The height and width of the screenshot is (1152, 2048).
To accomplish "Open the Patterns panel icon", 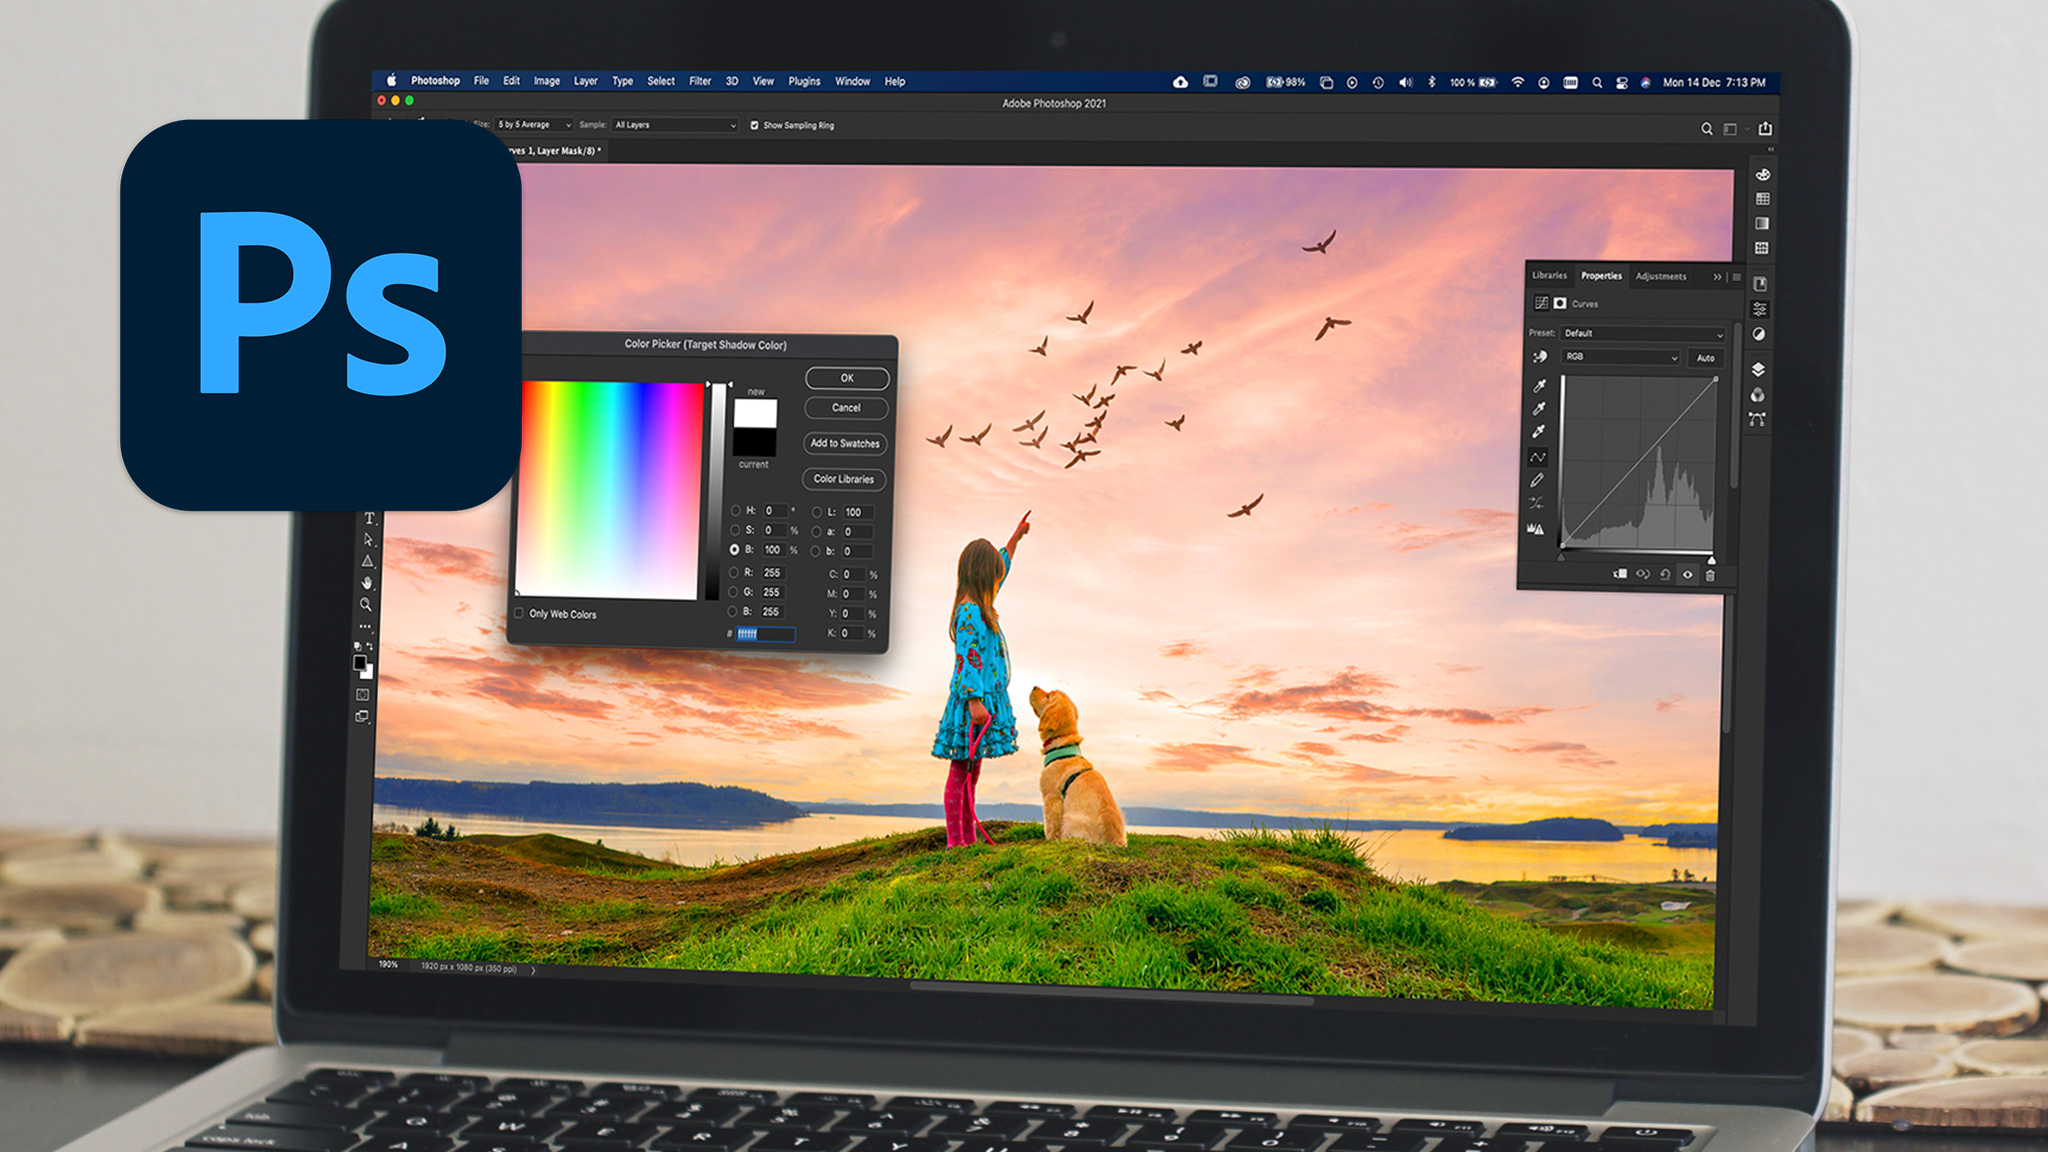I will tap(1762, 248).
